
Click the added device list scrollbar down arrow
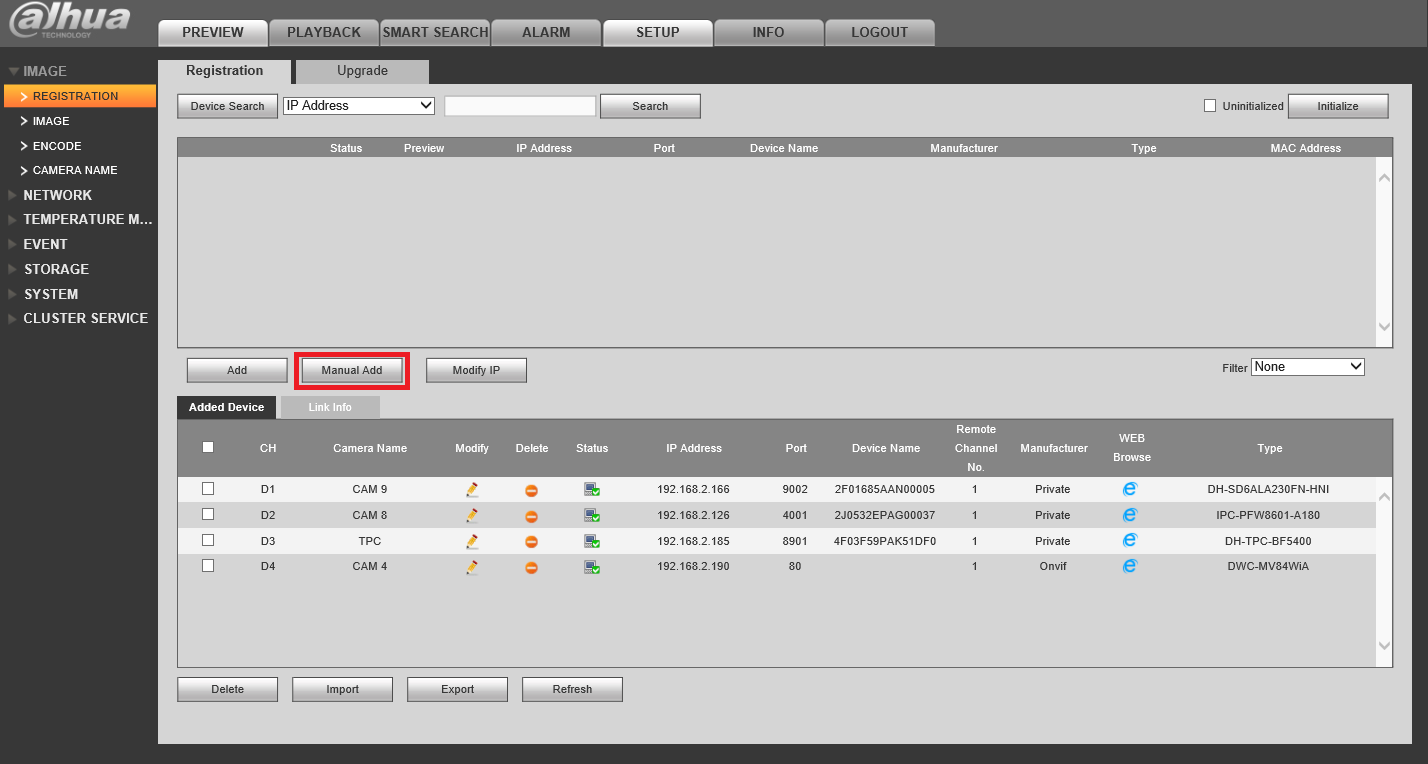point(1384,646)
